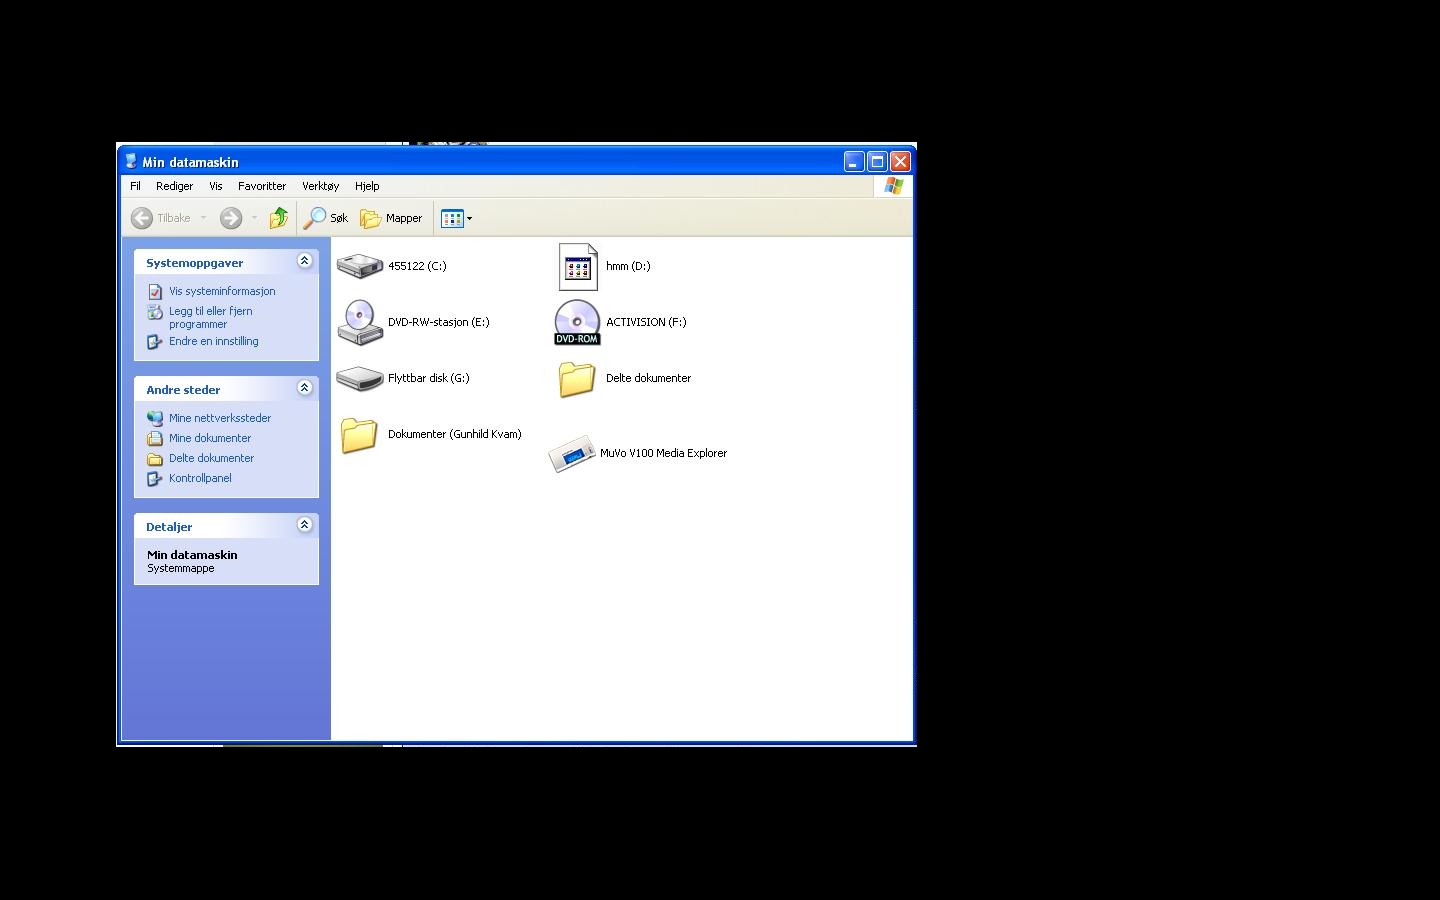The width and height of the screenshot is (1440, 900).
Task: Select the Flyttbar disk (G:) icon
Action: click(x=360, y=378)
